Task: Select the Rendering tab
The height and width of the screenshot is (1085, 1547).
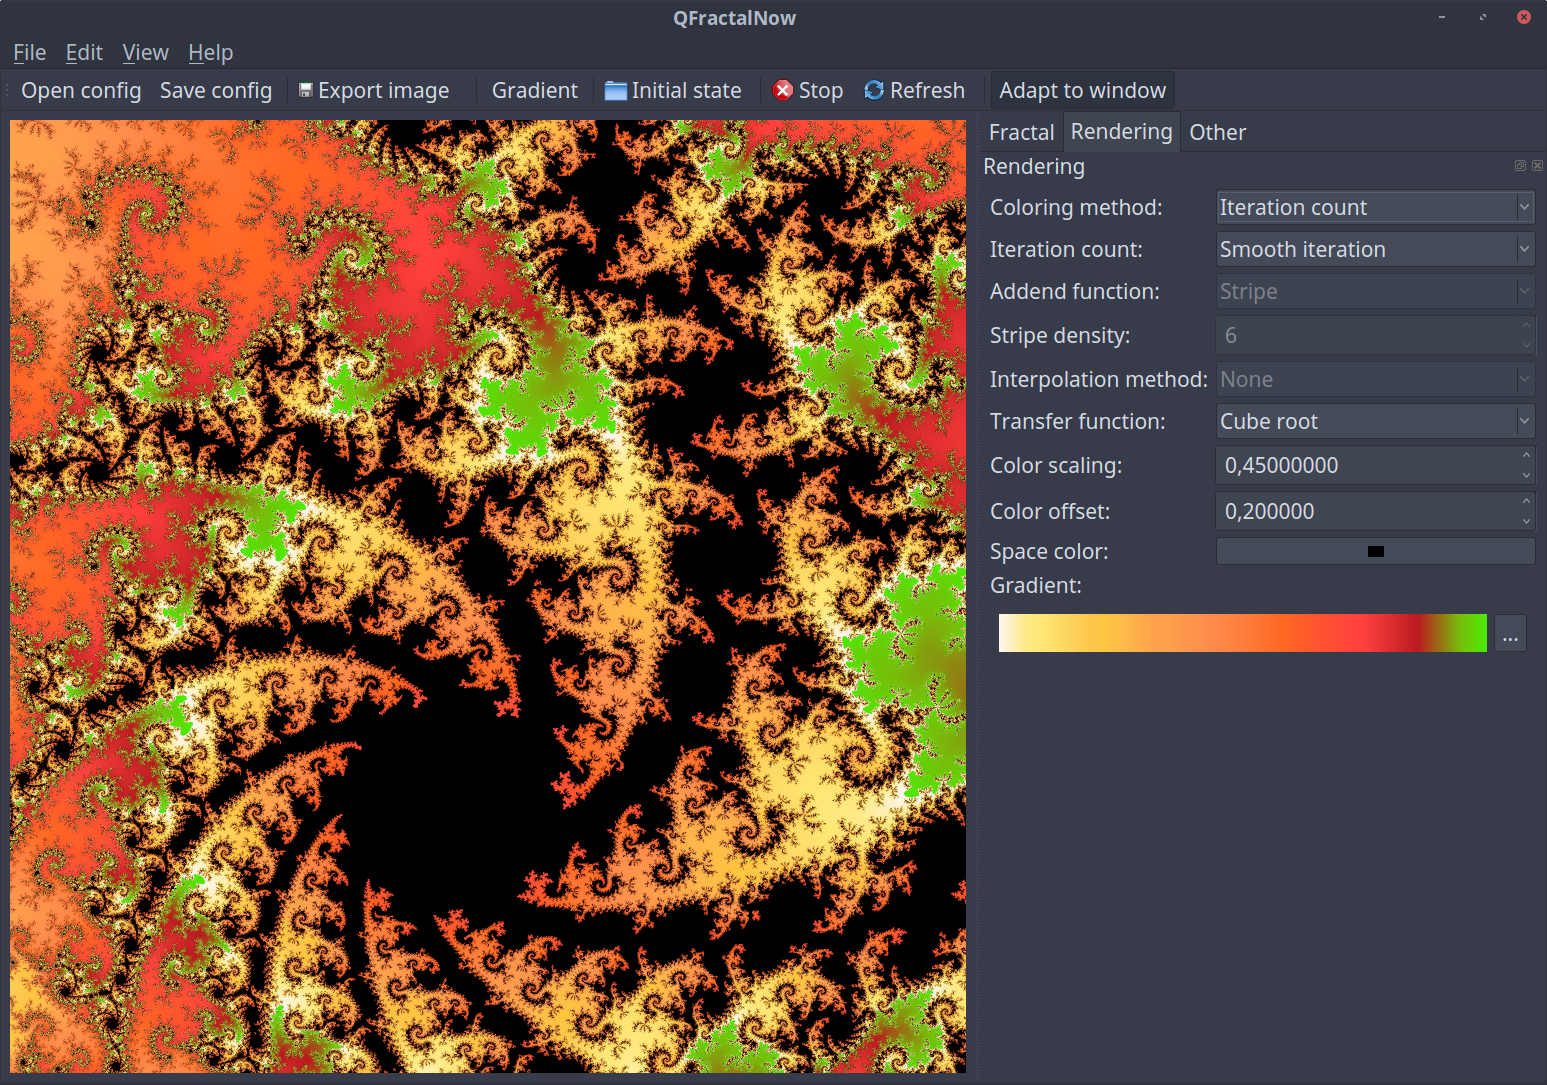Action: pos(1121,131)
